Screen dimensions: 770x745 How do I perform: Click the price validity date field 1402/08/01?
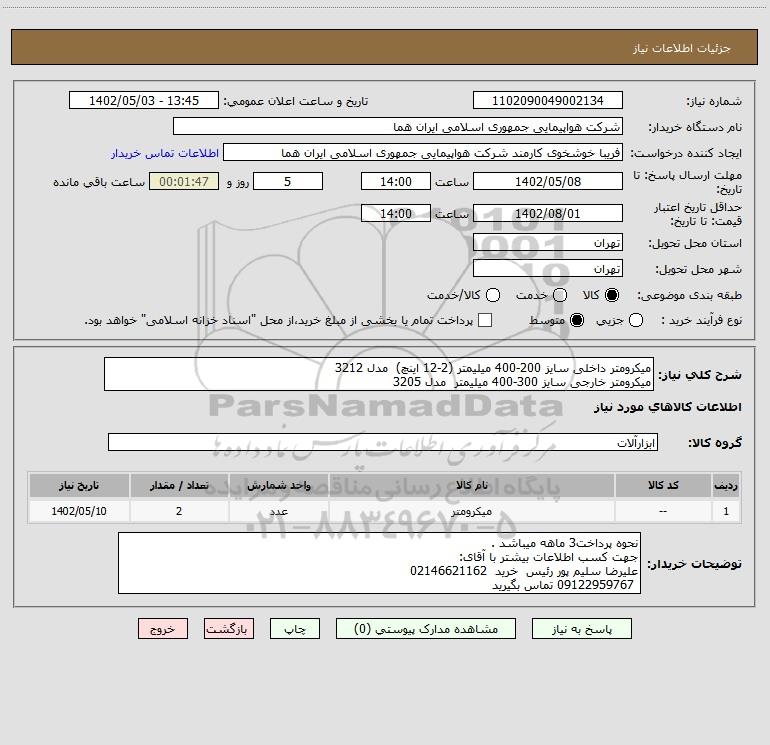pyautogui.click(x=547, y=213)
